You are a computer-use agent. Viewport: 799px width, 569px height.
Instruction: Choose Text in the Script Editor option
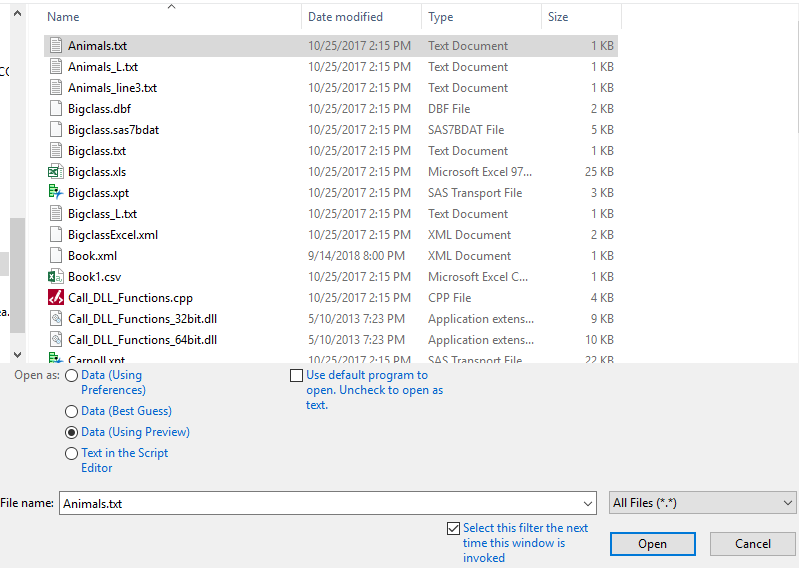click(71, 453)
